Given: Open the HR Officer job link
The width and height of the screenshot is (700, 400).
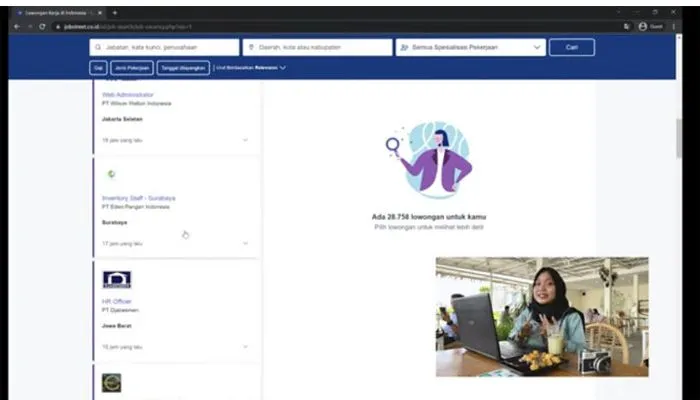Looking at the screenshot, I should pyautogui.click(x=117, y=301).
